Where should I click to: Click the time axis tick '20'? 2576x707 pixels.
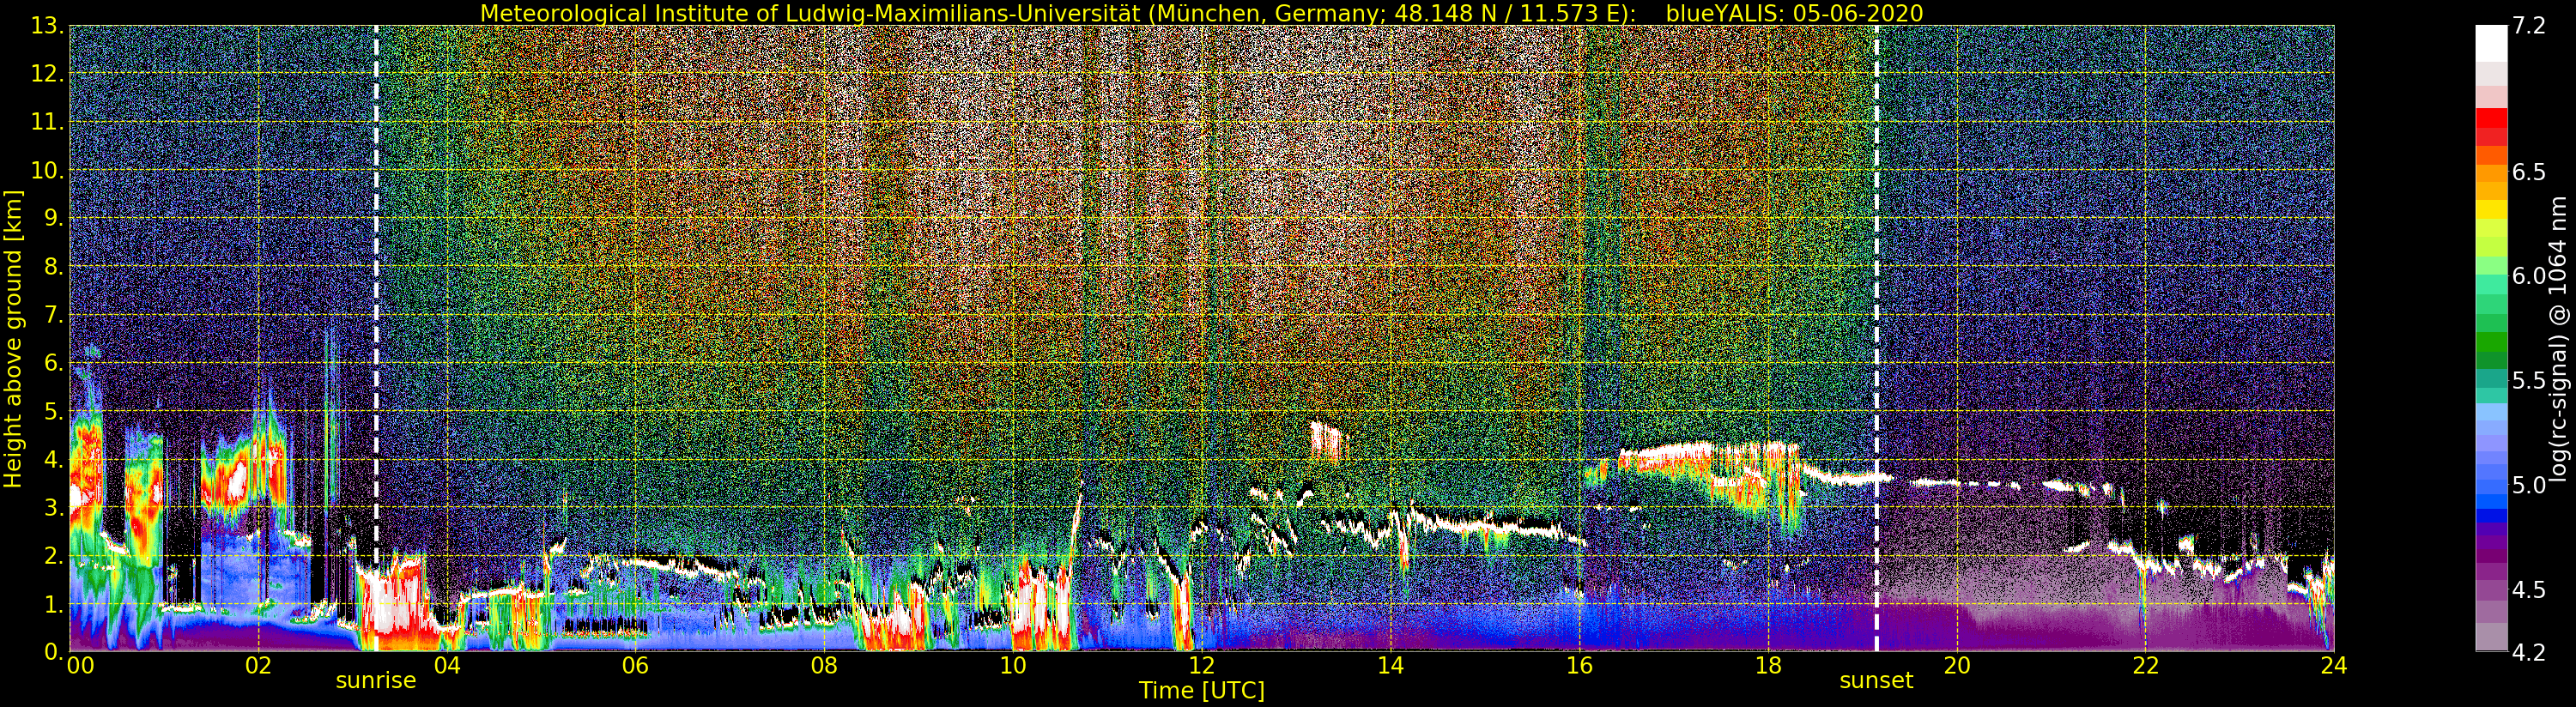click(x=1956, y=665)
